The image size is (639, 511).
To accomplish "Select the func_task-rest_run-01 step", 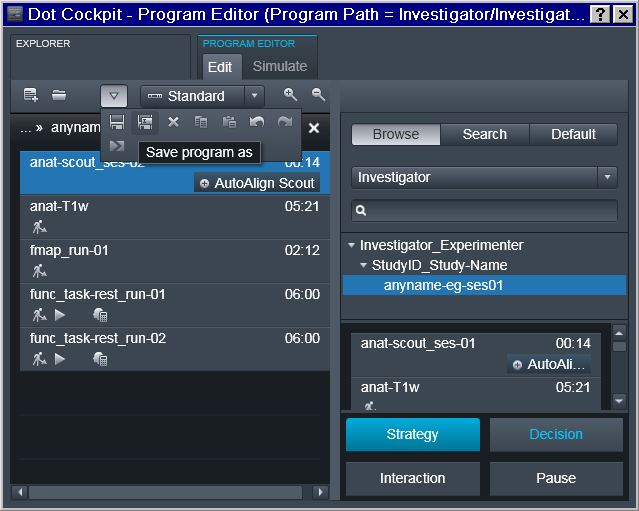I will point(175,305).
